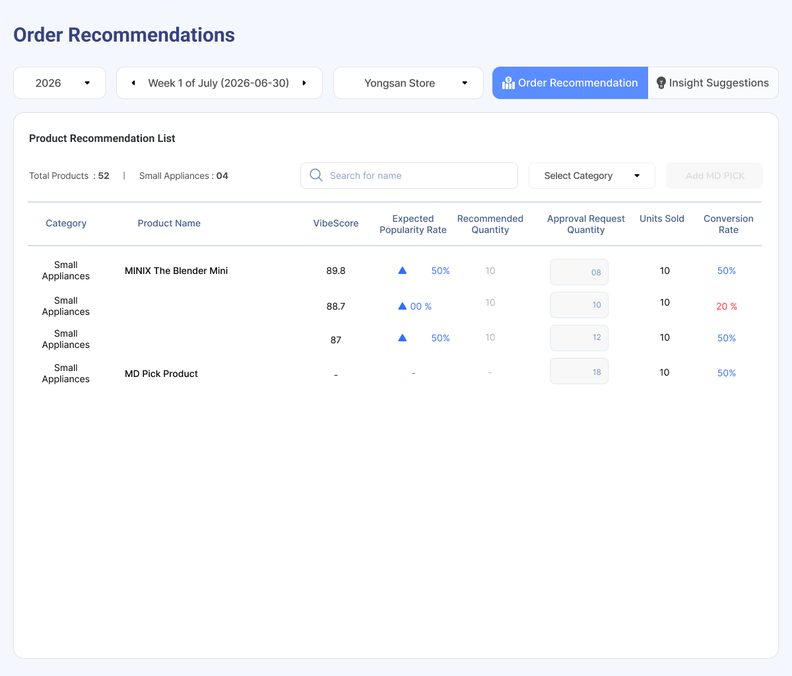Click VibeScore value 89.8
Image resolution: width=792 pixels, height=676 pixels.
click(335, 270)
